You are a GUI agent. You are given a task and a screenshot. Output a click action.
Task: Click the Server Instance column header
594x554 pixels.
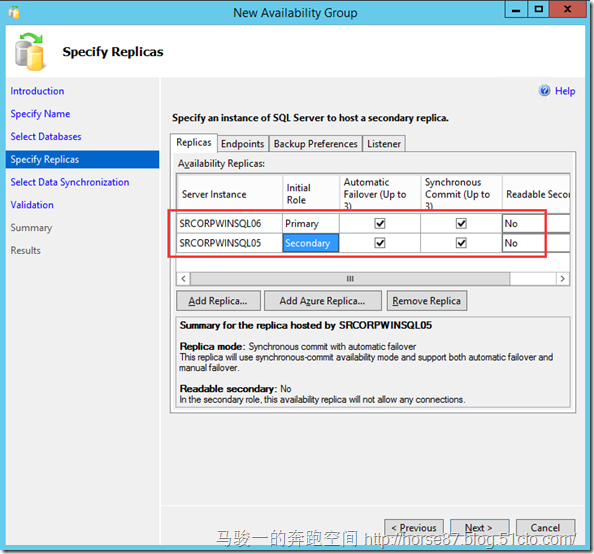230,194
